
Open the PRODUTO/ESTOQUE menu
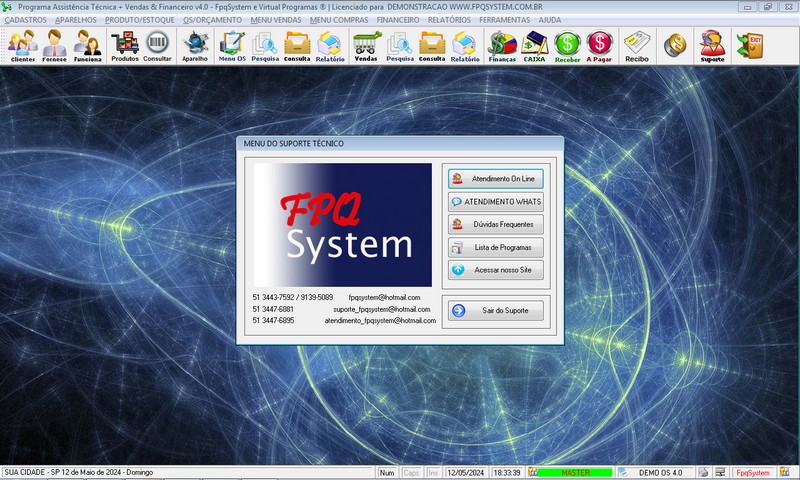tap(140, 20)
